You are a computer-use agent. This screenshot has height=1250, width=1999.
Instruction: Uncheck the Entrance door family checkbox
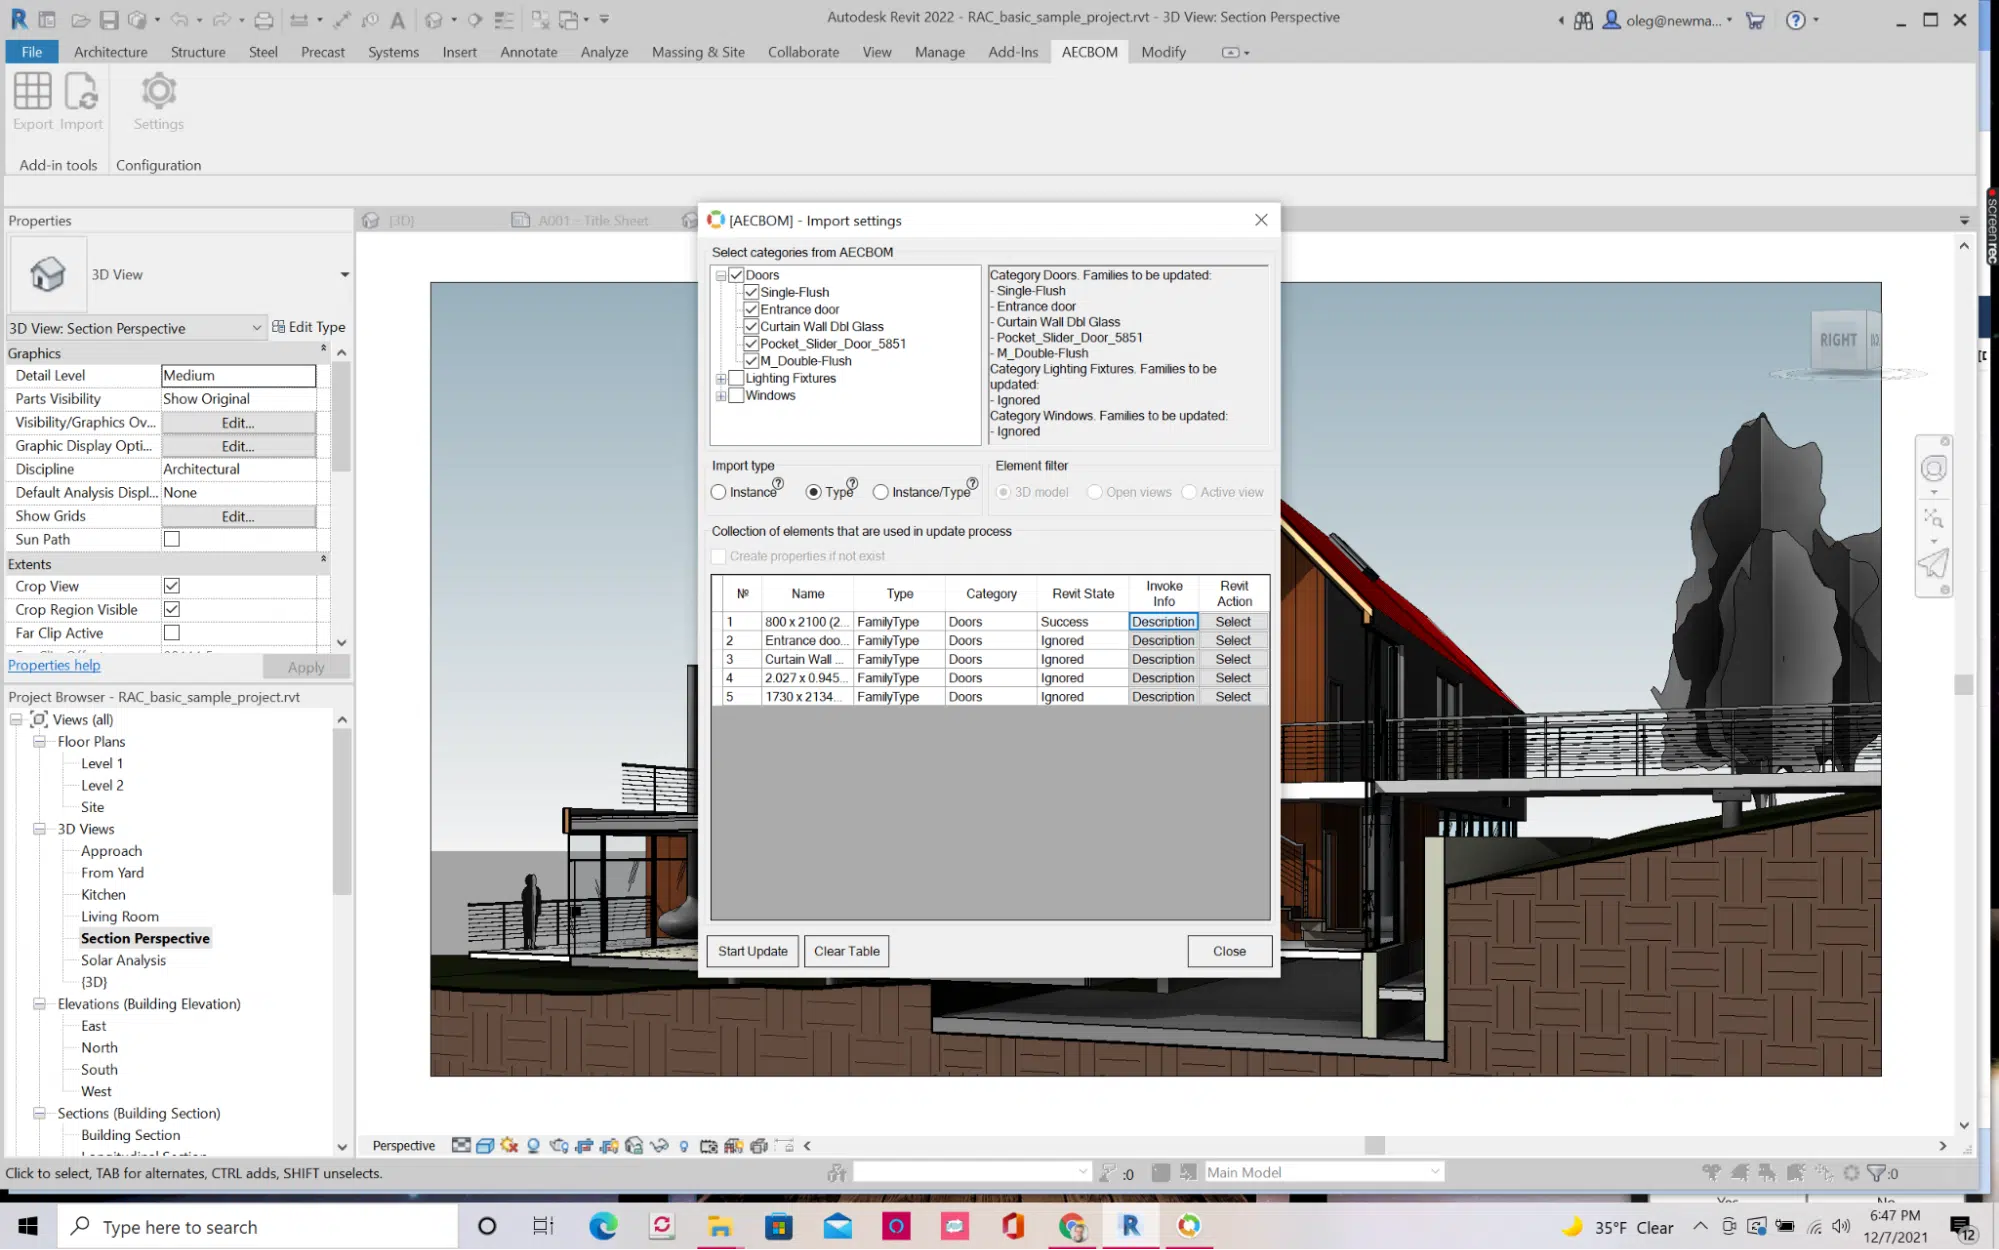(751, 309)
